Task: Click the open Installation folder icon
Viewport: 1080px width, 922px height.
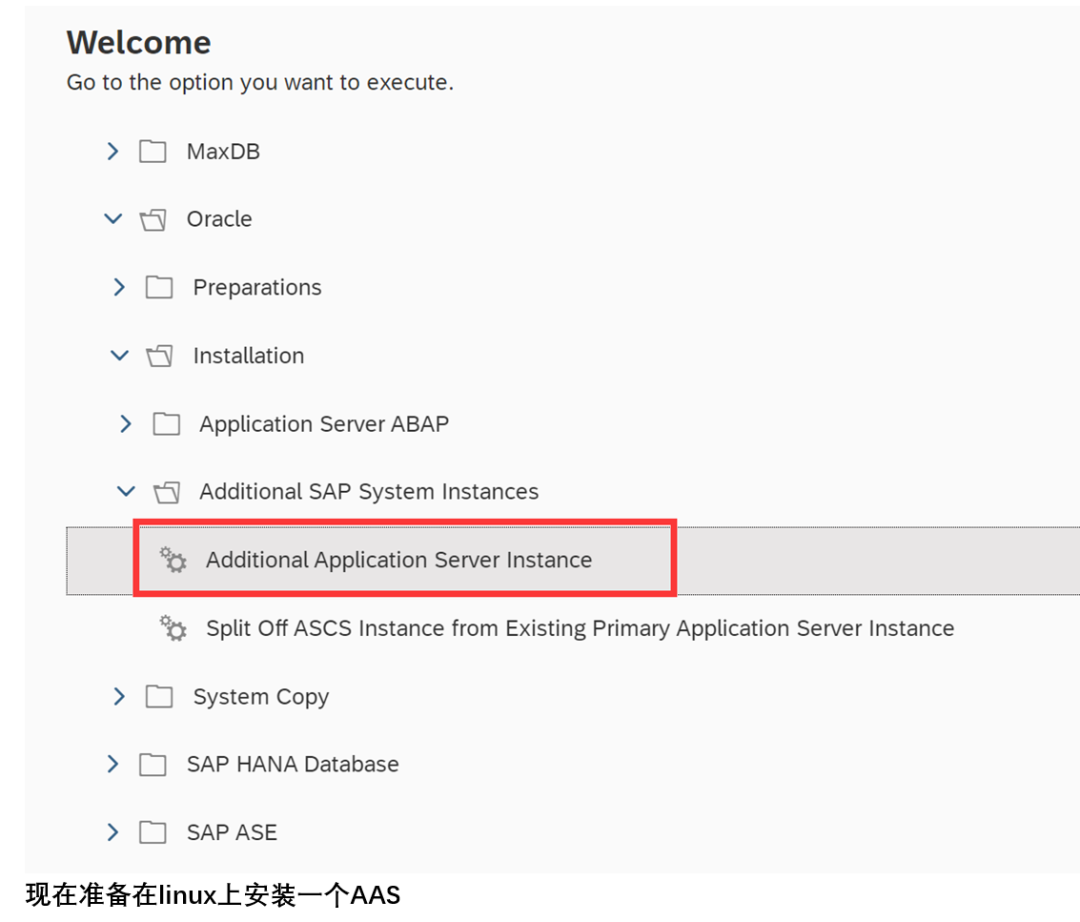Action: pos(159,356)
